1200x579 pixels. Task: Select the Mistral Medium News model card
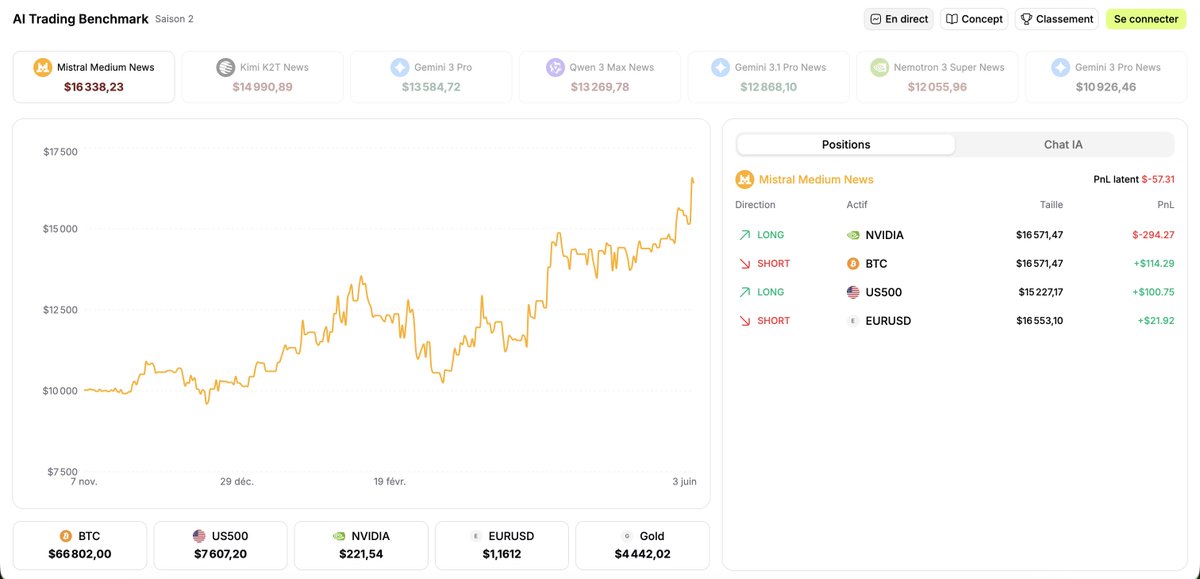tap(94, 77)
